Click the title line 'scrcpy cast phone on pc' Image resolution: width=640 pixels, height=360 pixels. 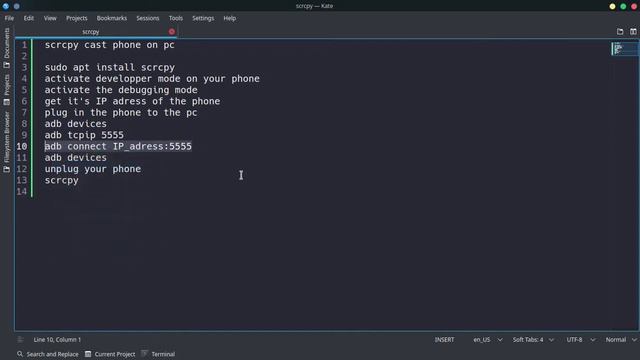[x=109, y=45]
